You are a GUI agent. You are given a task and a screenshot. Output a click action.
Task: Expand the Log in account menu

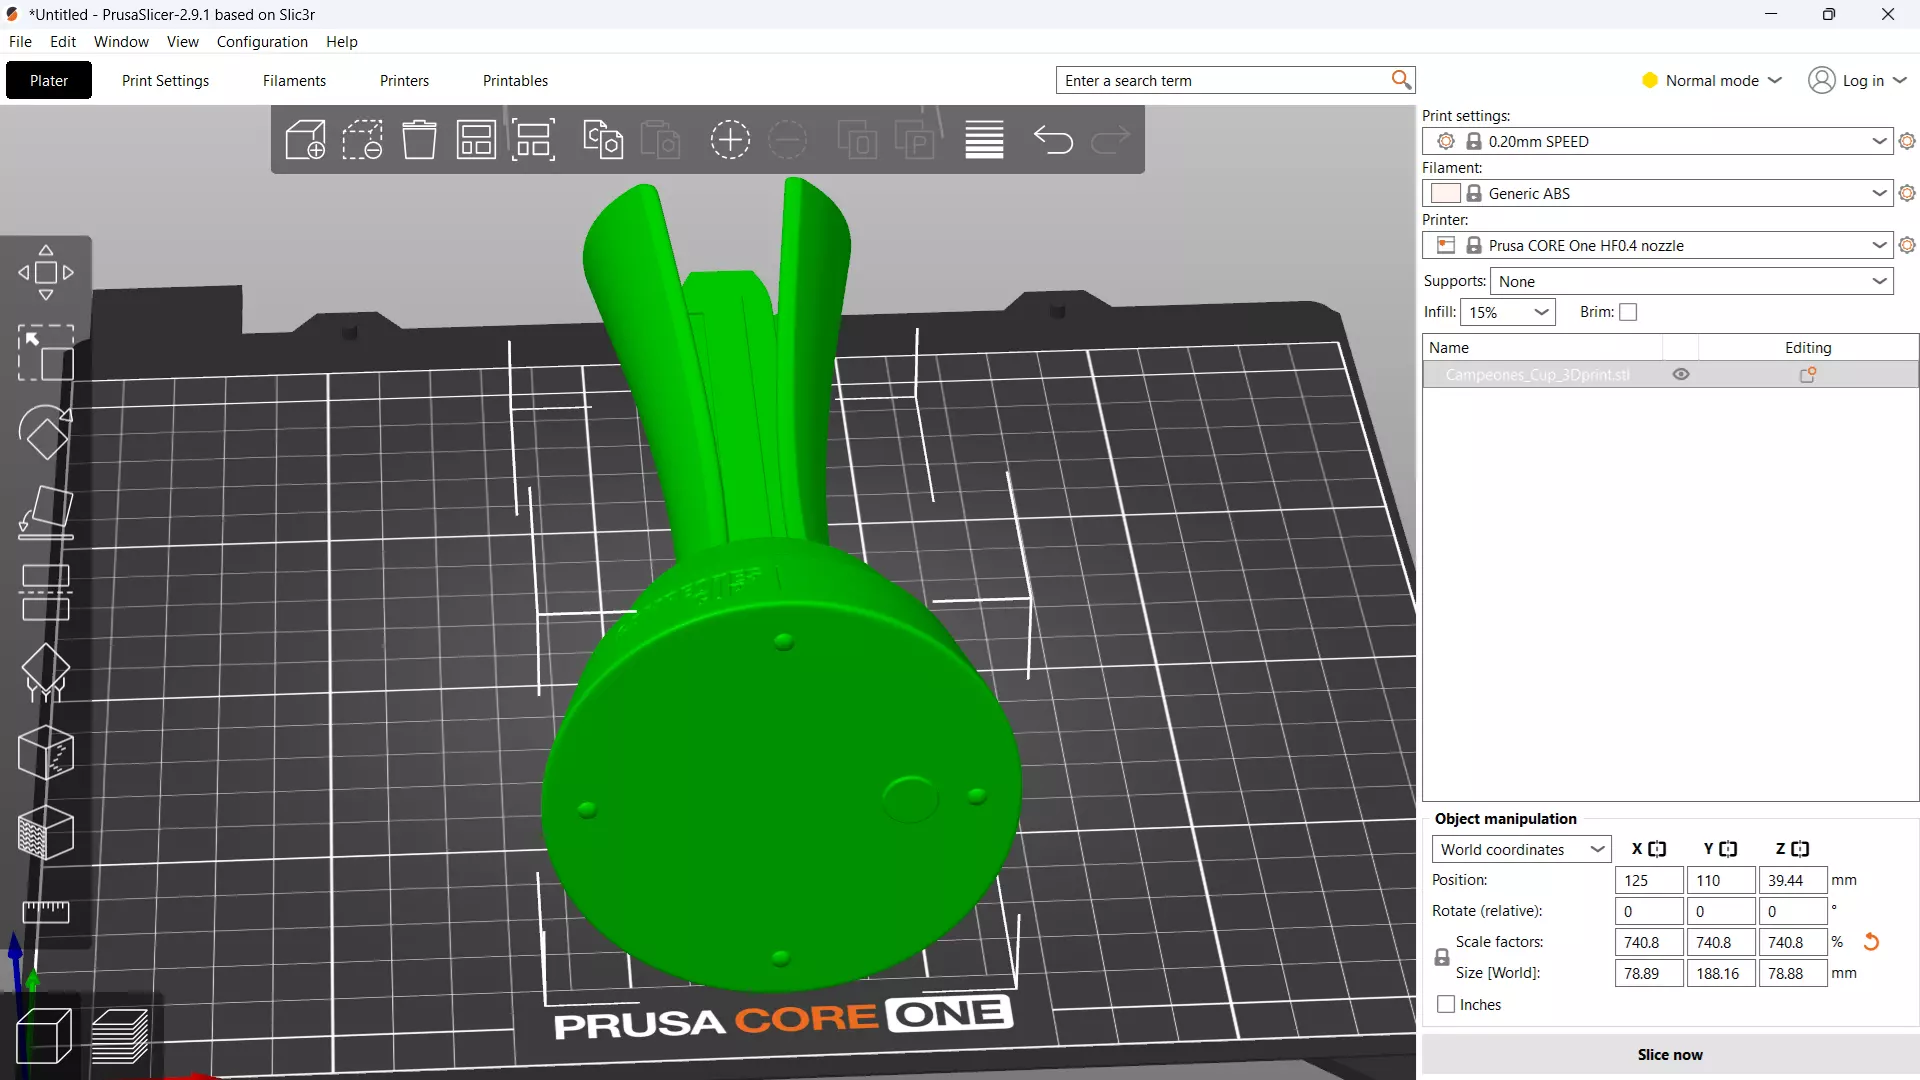1857,80
